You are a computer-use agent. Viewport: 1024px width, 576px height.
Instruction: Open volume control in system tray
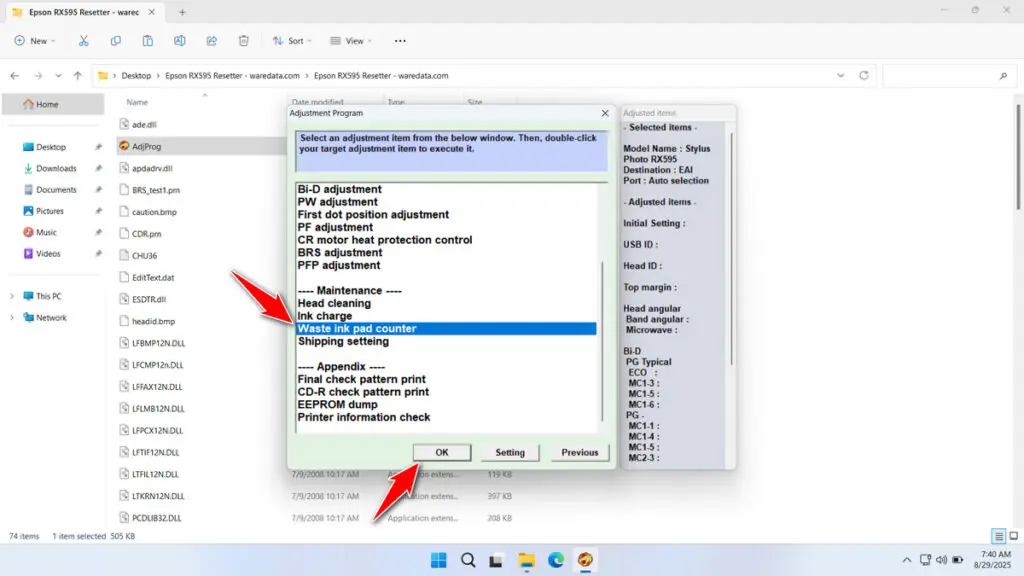click(941, 560)
